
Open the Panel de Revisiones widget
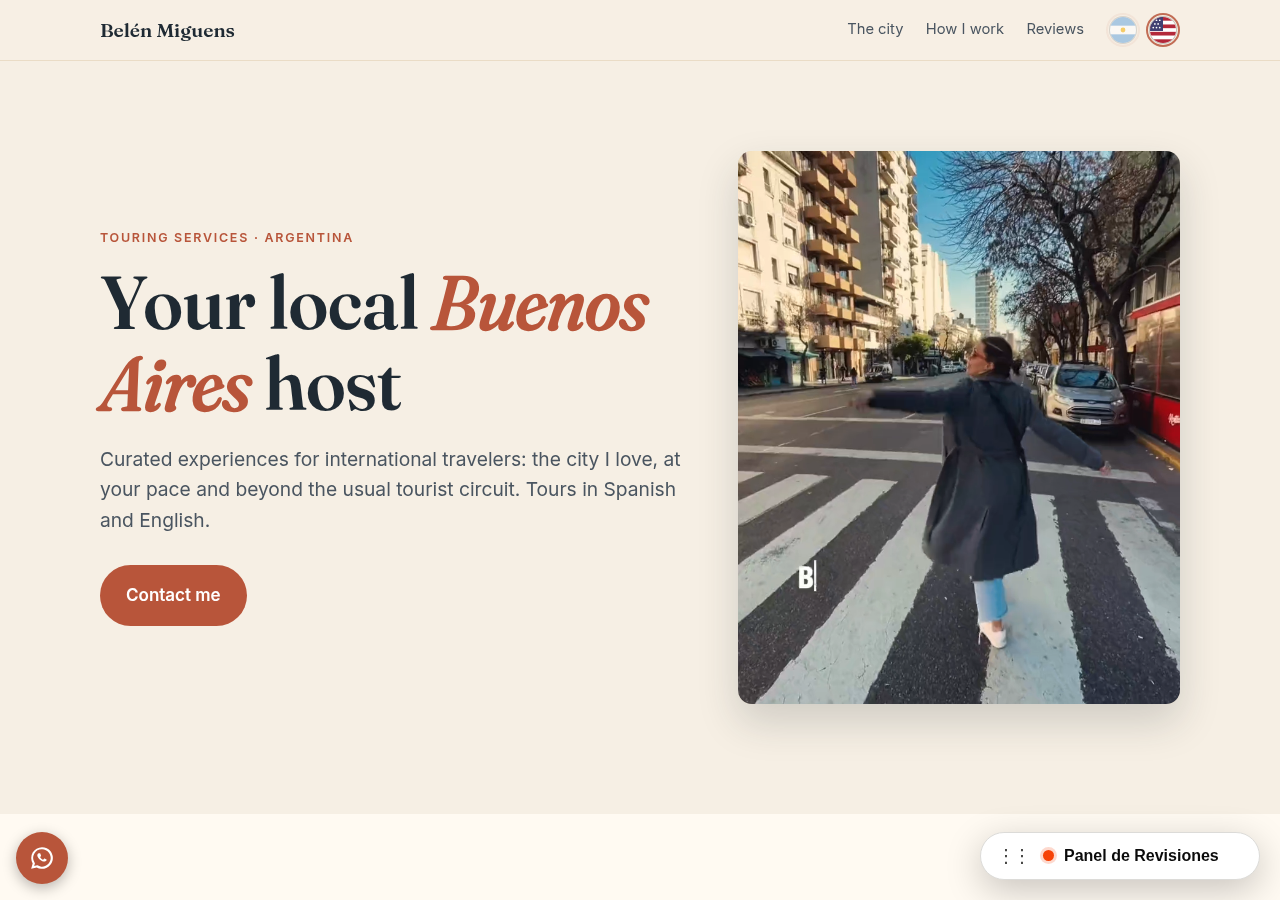point(1120,856)
